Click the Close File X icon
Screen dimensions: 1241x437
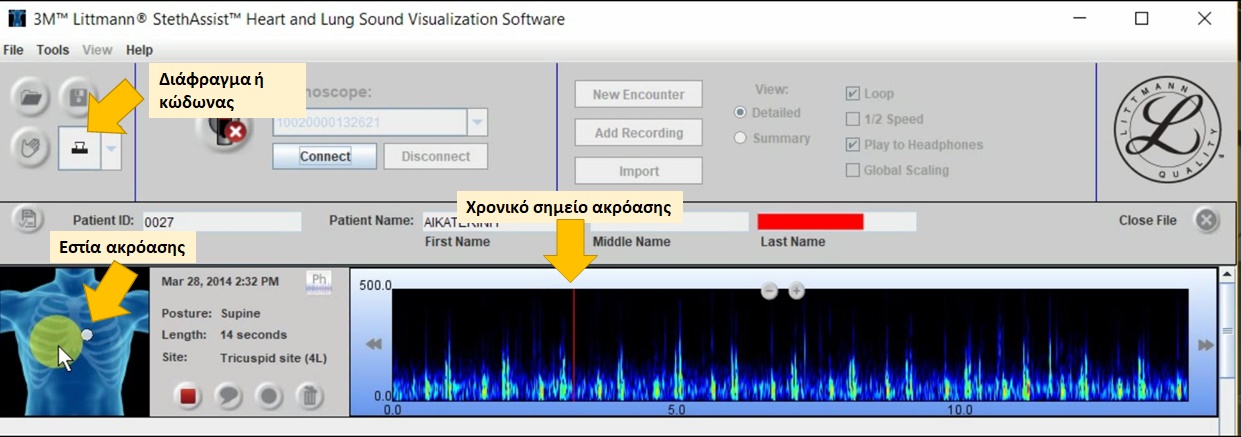pos(1206,221)
